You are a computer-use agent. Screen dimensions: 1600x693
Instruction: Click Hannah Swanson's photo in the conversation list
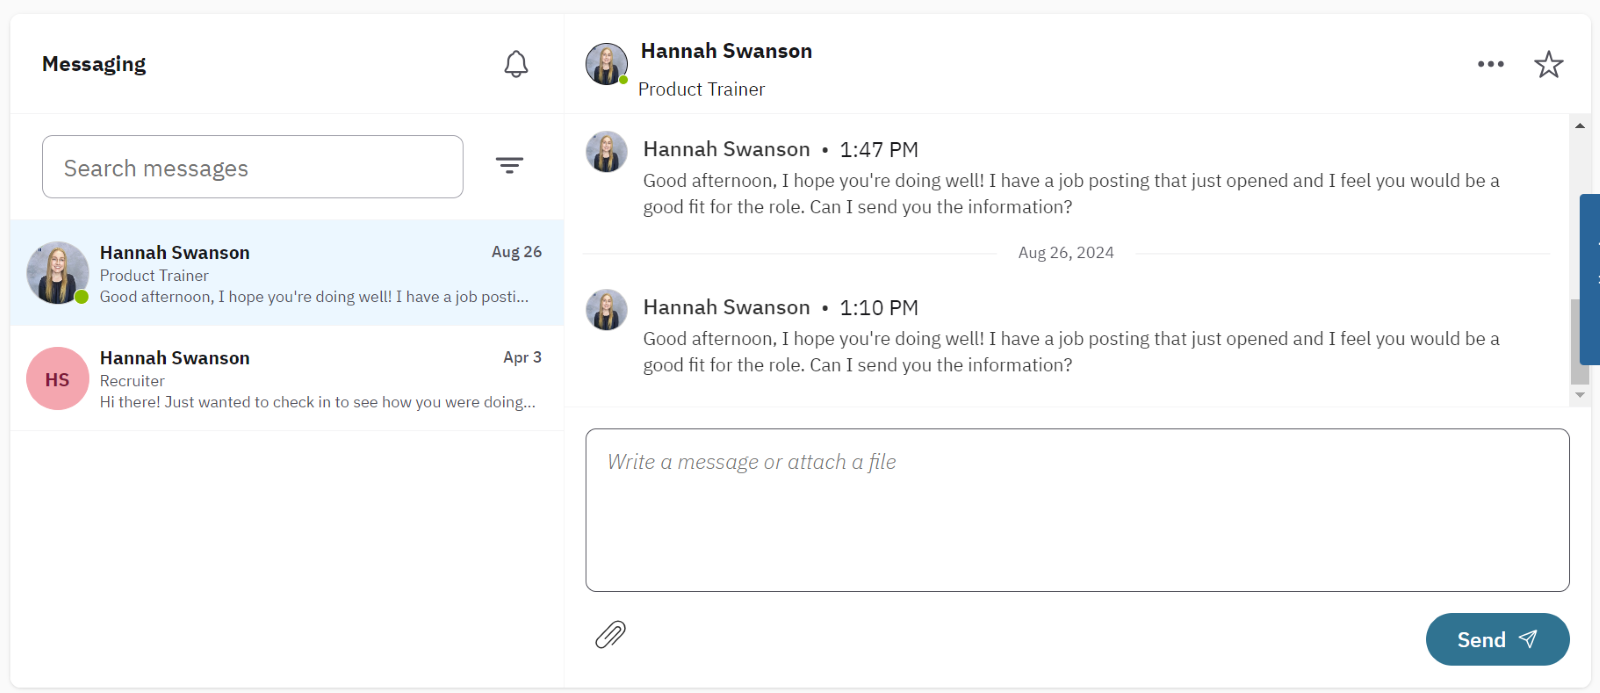[x=57, y=272]
